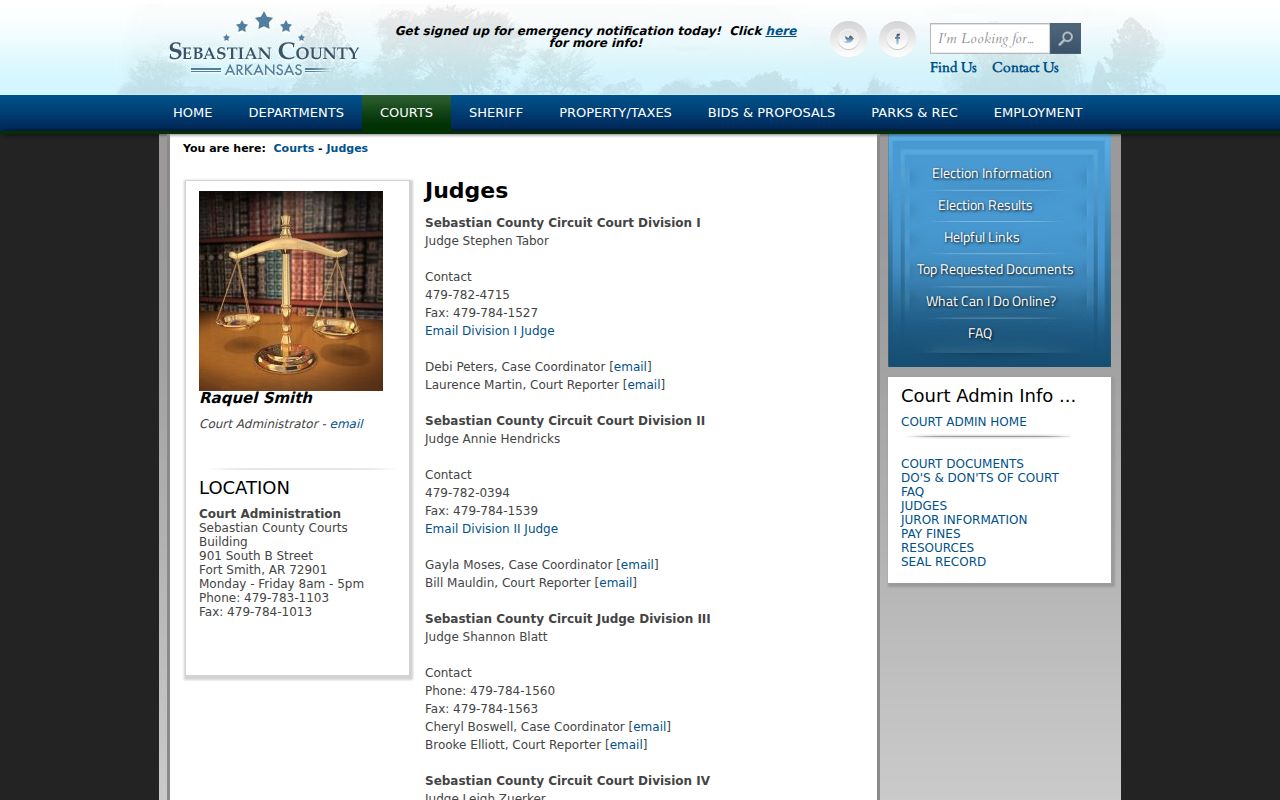The height and width of the screenshot is (800, 1280).
Task: Open the FAQ link in blue sidebar
Action: tap(980, 334)
